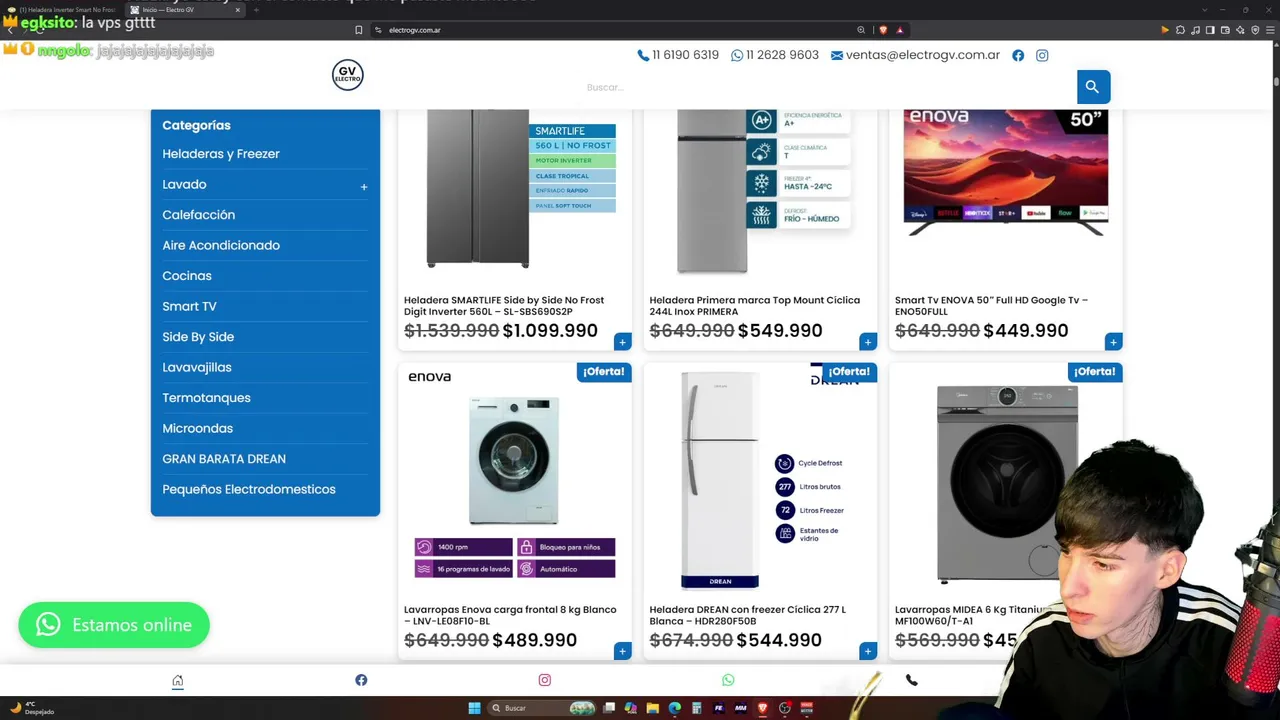Open the Lavarropas Enova carga frontal title link
The width and height of the screenshot is (1280, 720).
coord(510,615)
